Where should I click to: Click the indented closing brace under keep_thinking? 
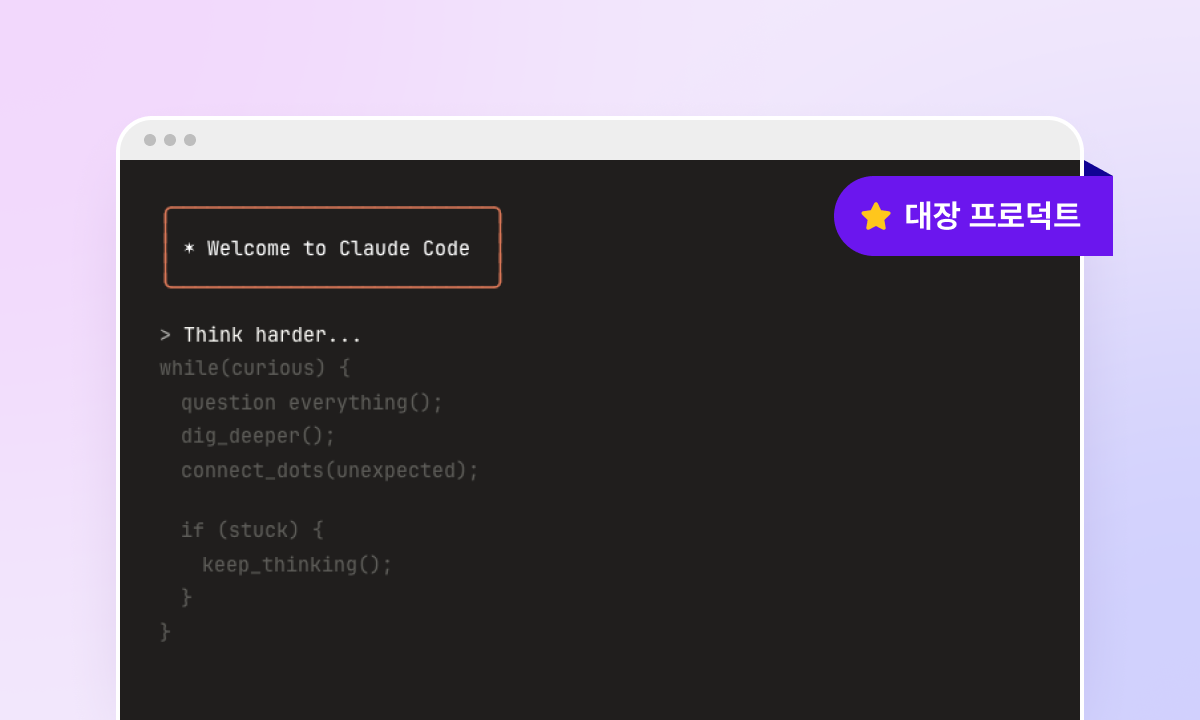[186, 598]
